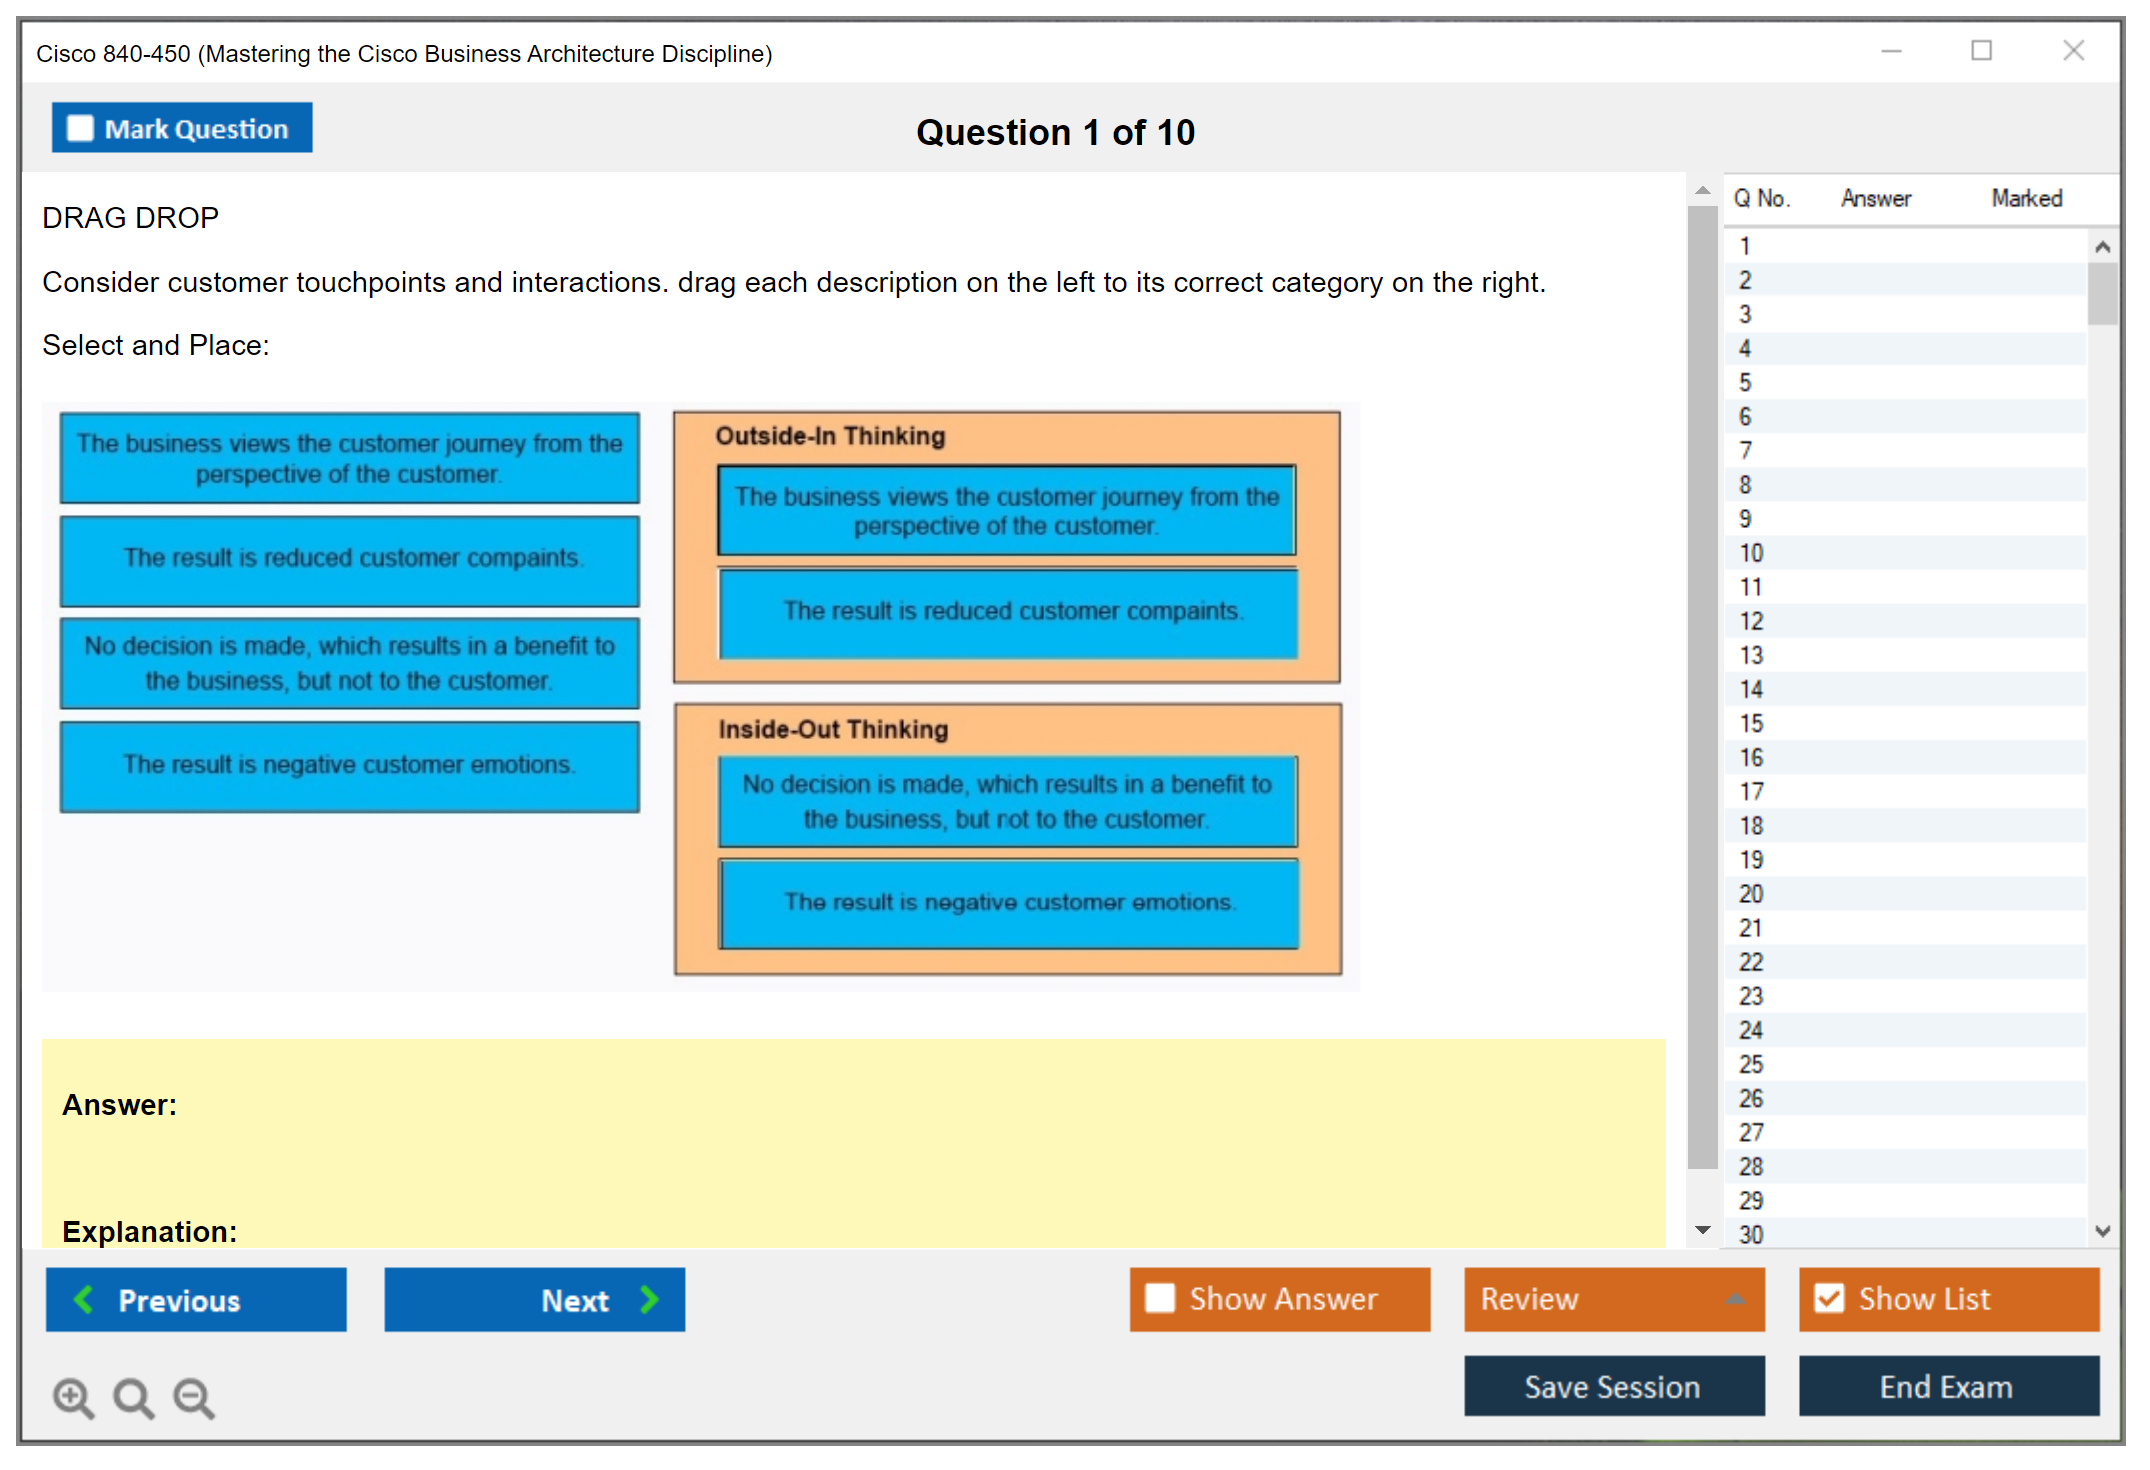Select question 22 in the question list
The height and width of the screenshot is (1470, 2150).
coord(1751,962)
